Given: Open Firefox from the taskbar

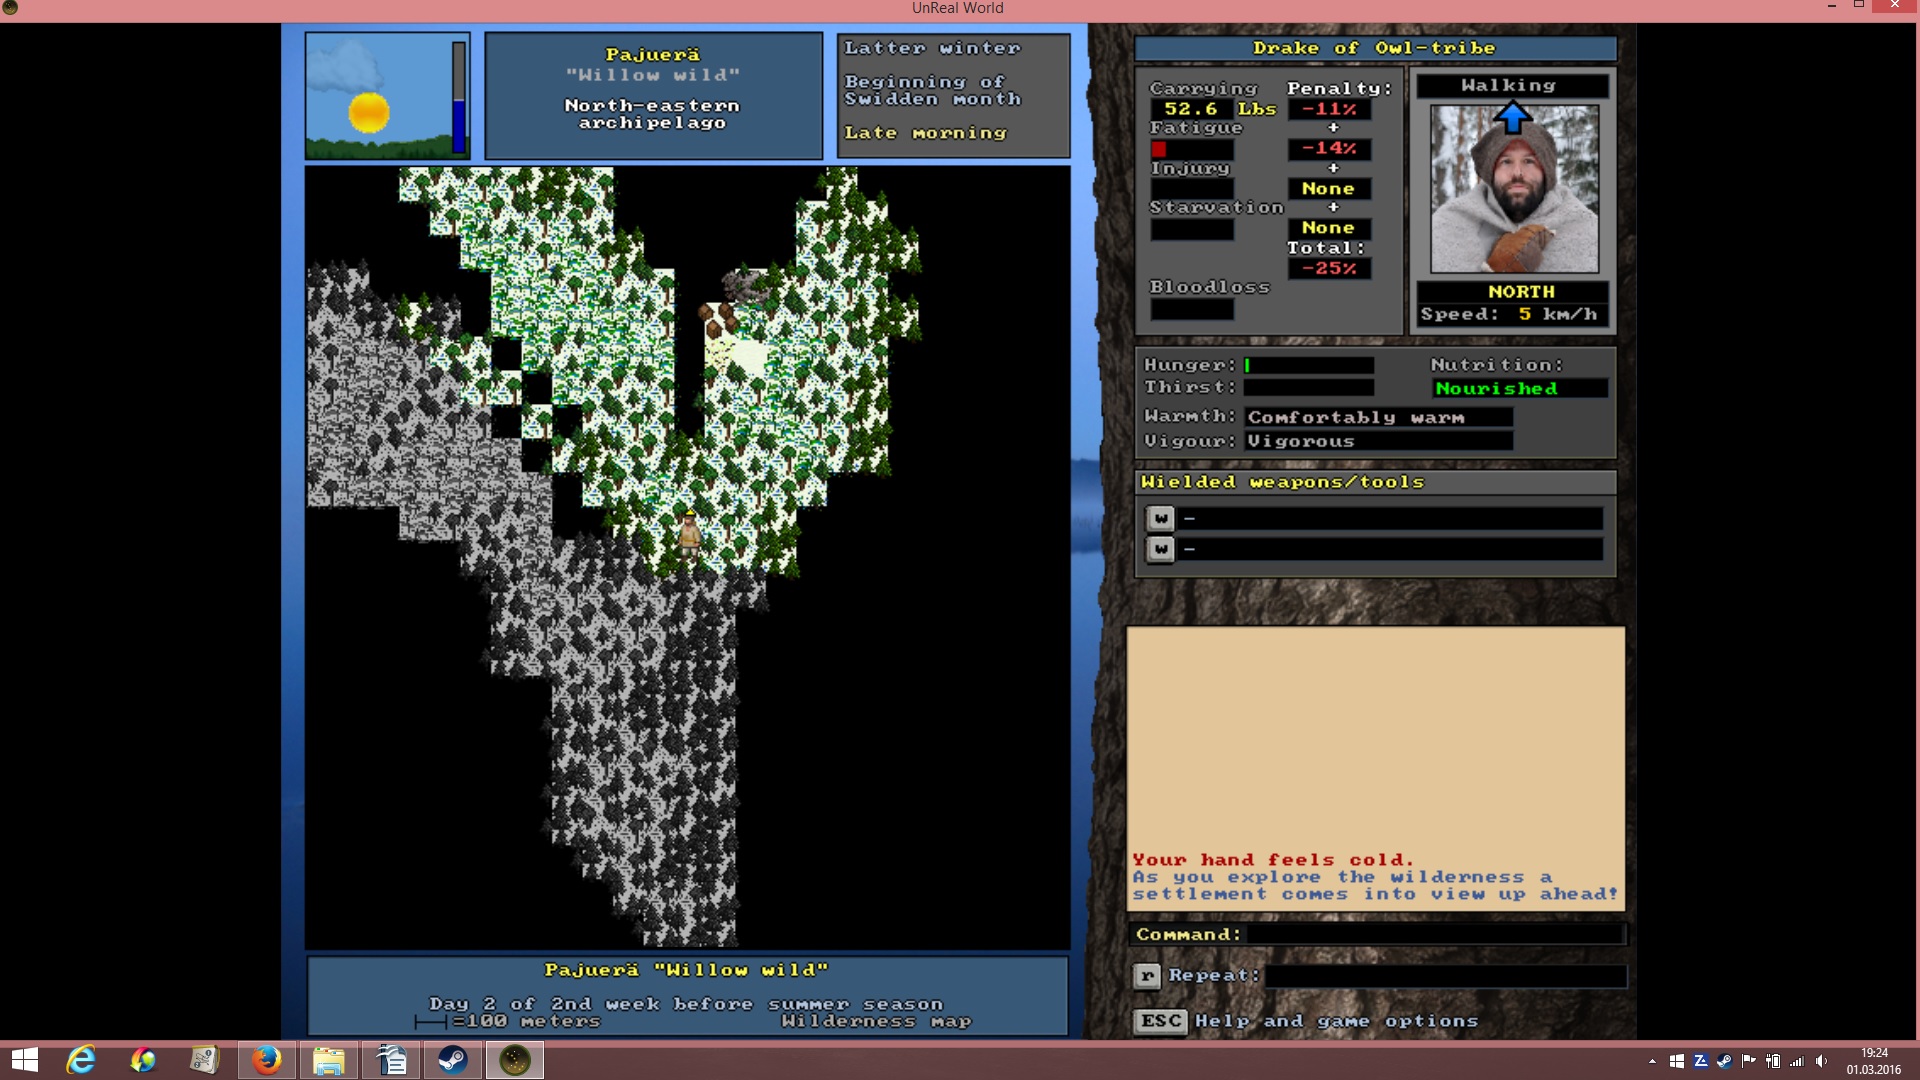Looking at the screenshot, I should tap(266, 1060).
